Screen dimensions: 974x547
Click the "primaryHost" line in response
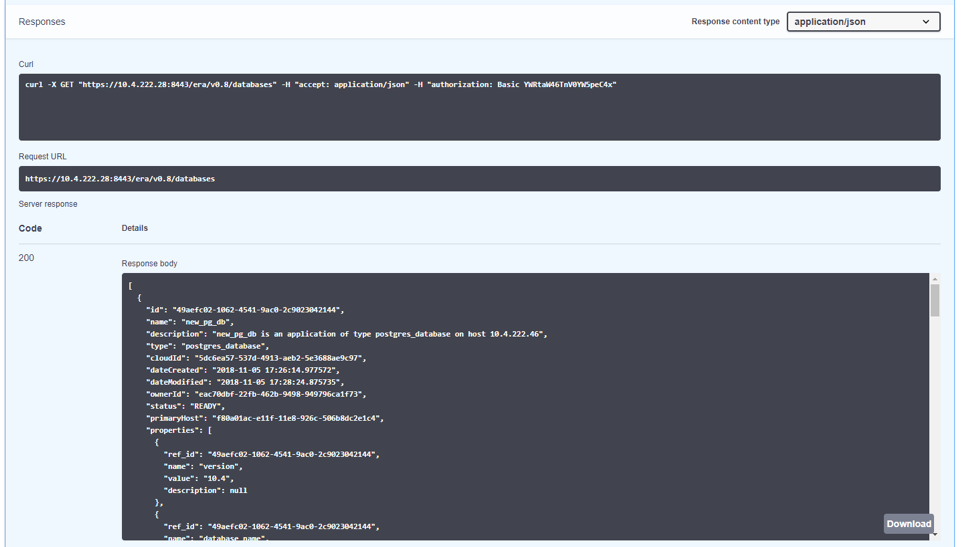pyautogui.click(x=265, y=418)
